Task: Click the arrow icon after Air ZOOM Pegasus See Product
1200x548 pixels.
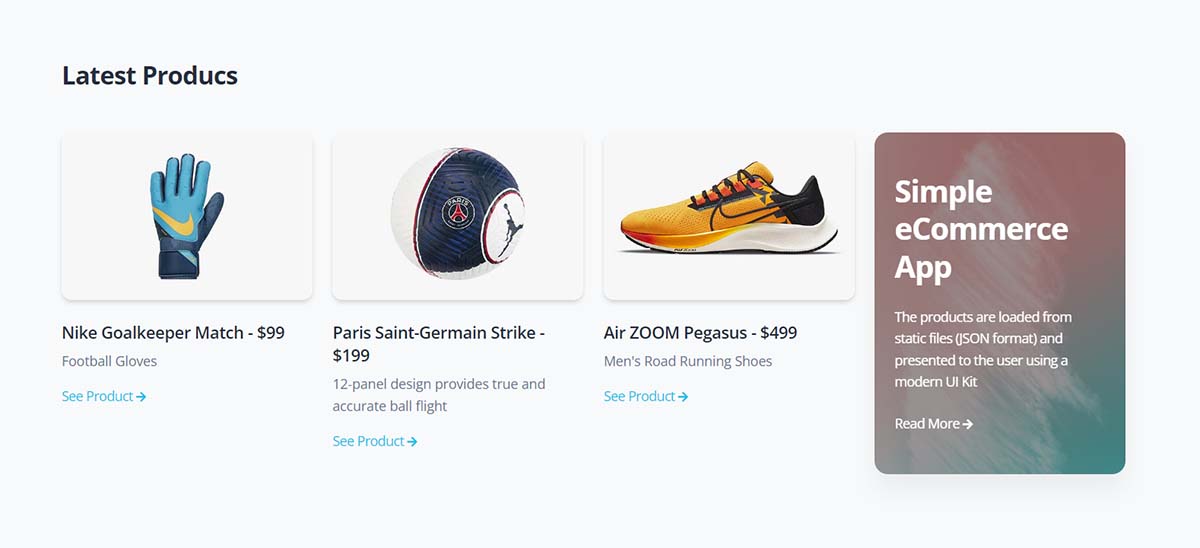Action: (x=683, y=397)
